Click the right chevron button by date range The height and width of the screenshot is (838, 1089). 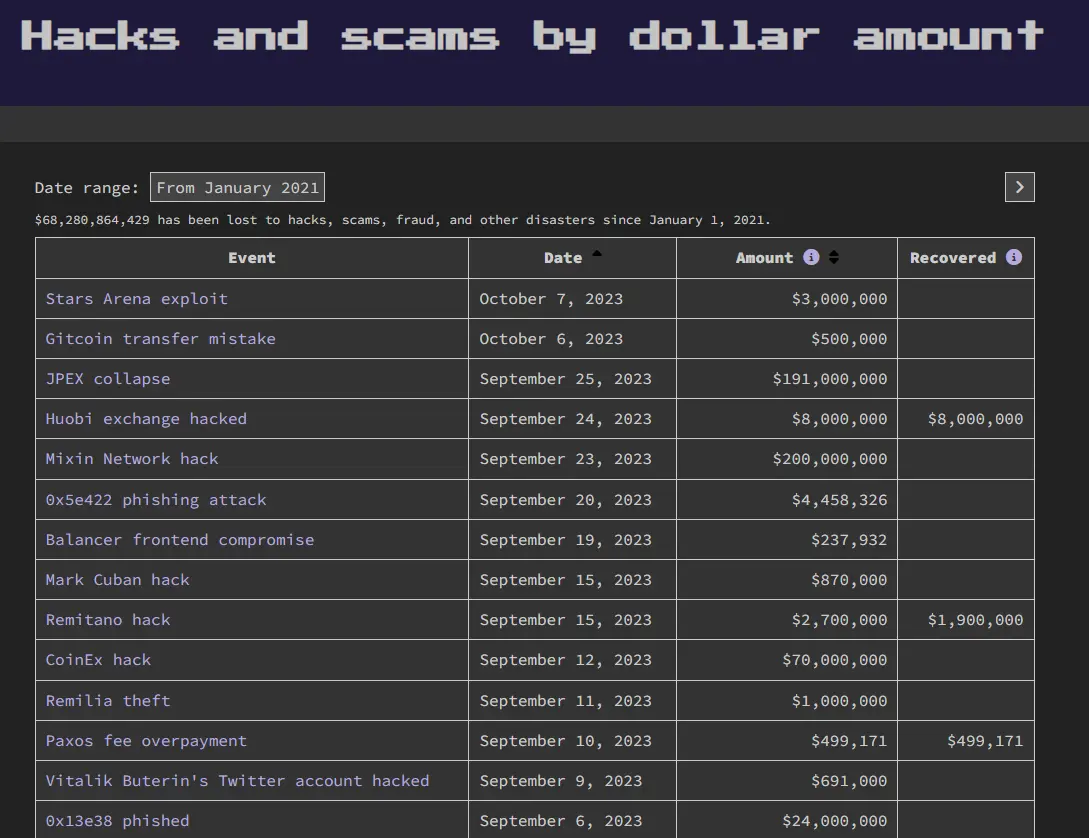pos(1019,187)
